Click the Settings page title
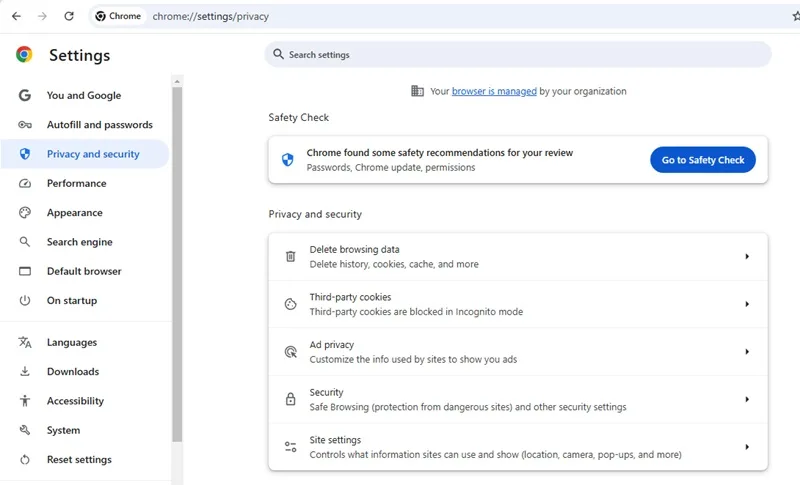This screenshot has height=485, width=800. point(80,55)
